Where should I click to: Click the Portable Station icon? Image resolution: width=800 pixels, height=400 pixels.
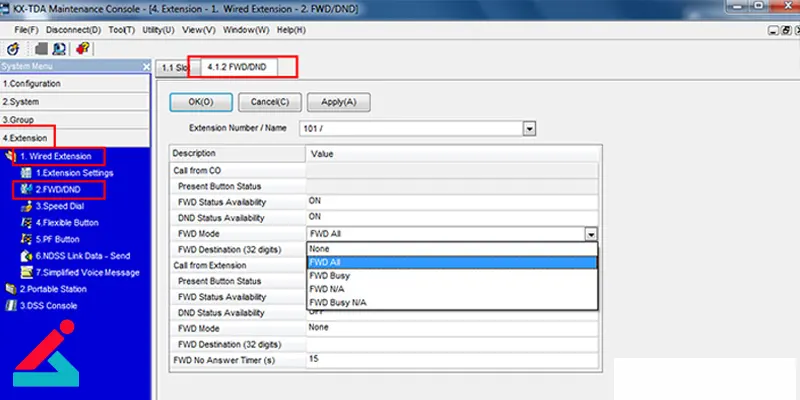[x=11, y=289]
